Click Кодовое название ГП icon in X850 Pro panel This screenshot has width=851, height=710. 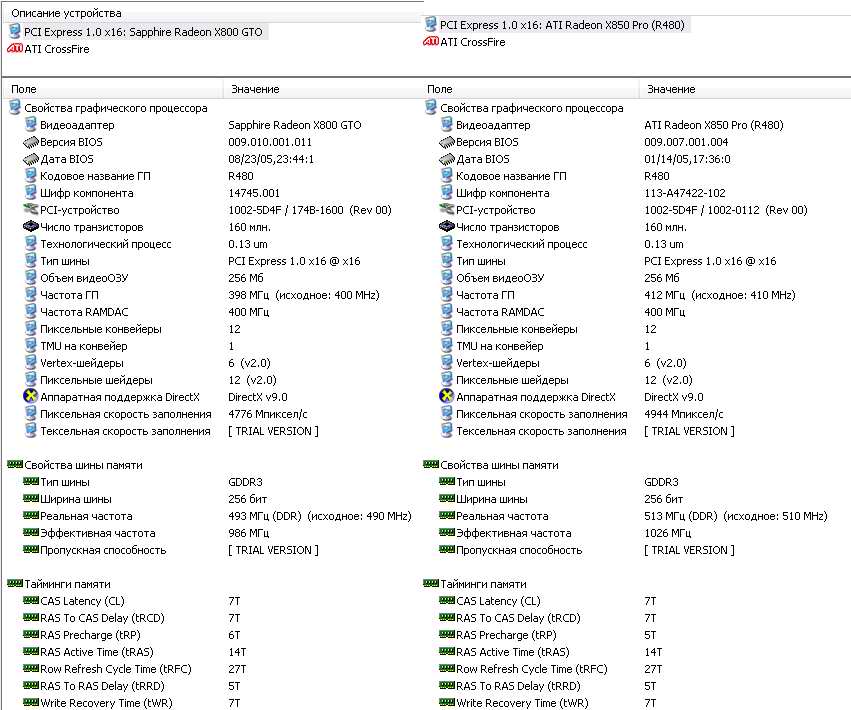click(447, 176)
